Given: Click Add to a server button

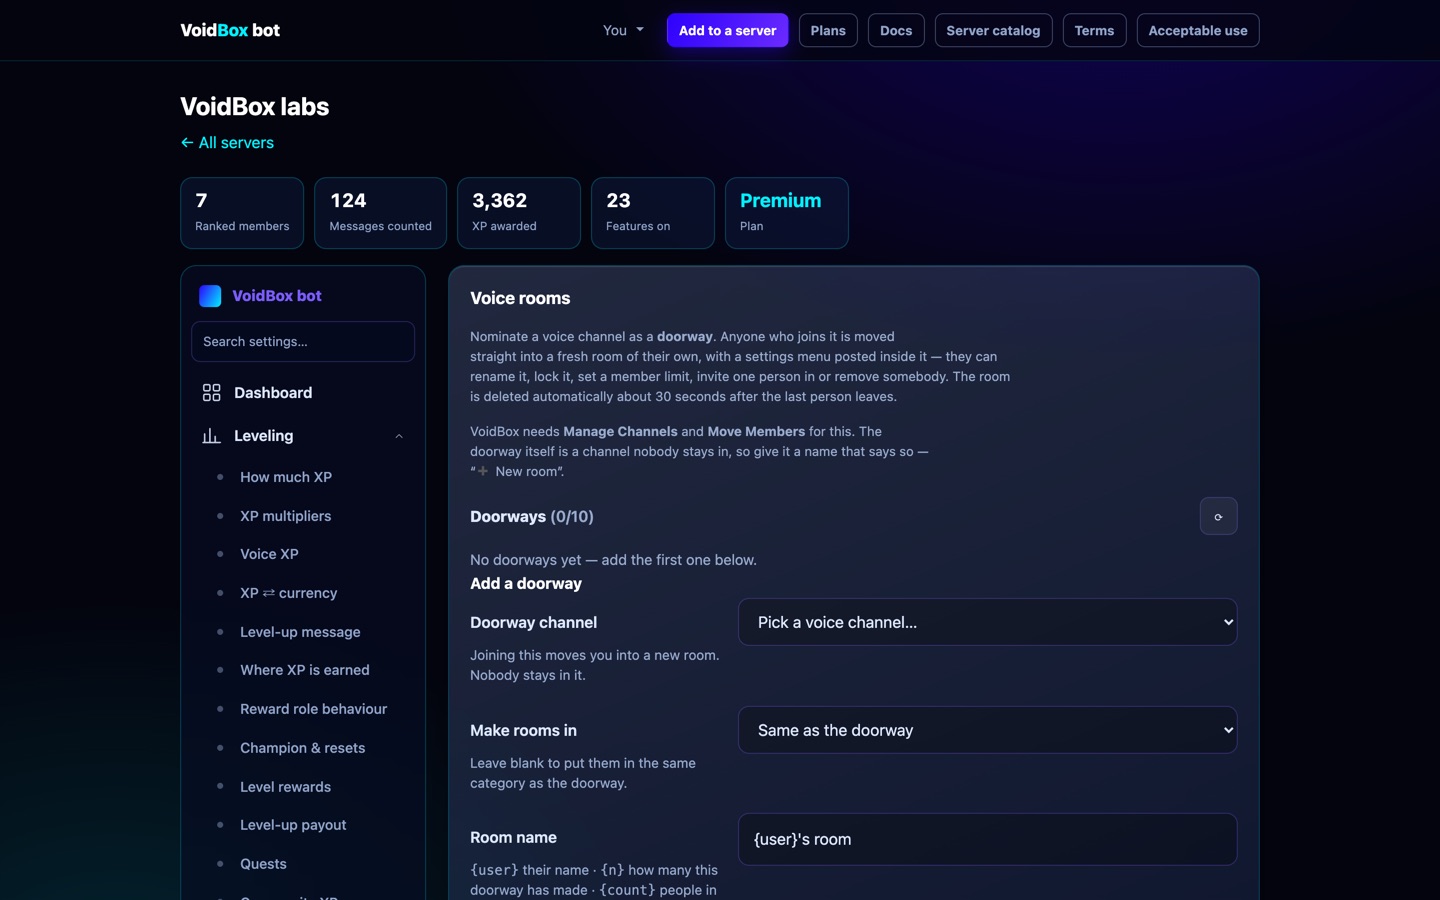Looking at the screenshot, I should click(727, 30).
